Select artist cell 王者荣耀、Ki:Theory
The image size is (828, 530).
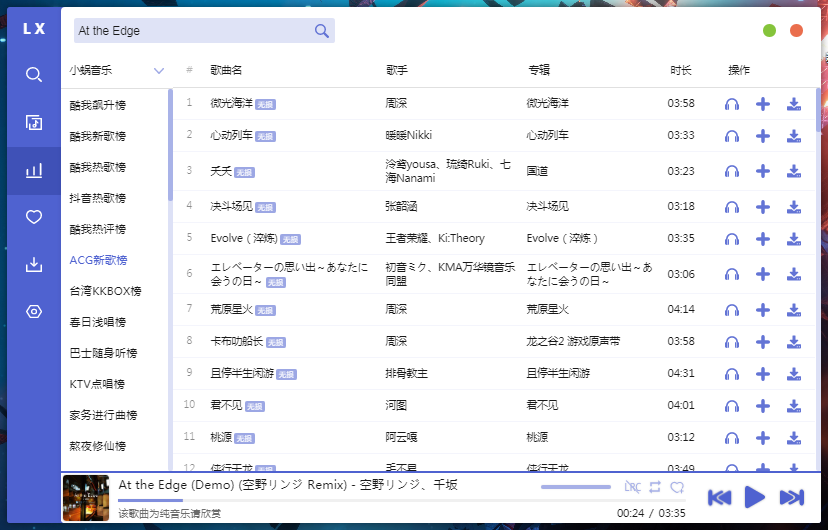coord(435,238)
